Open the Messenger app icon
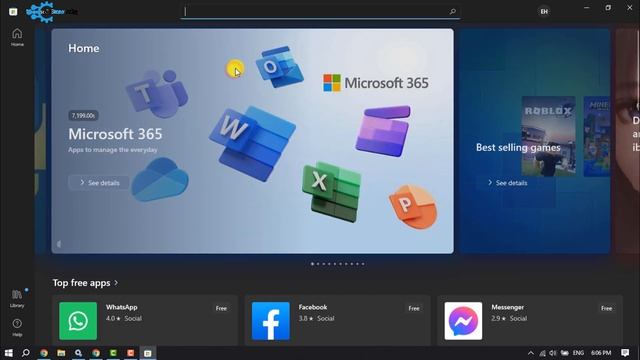The width and height of the screenshot is (640, 360). [463, 321]
